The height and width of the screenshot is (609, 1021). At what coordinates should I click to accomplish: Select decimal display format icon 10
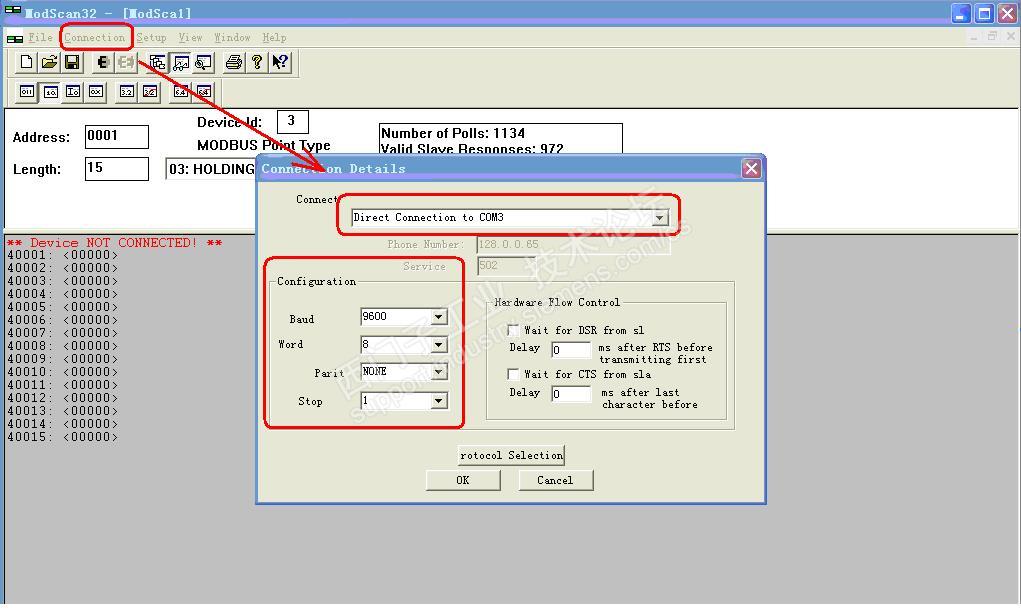(50, 92)
